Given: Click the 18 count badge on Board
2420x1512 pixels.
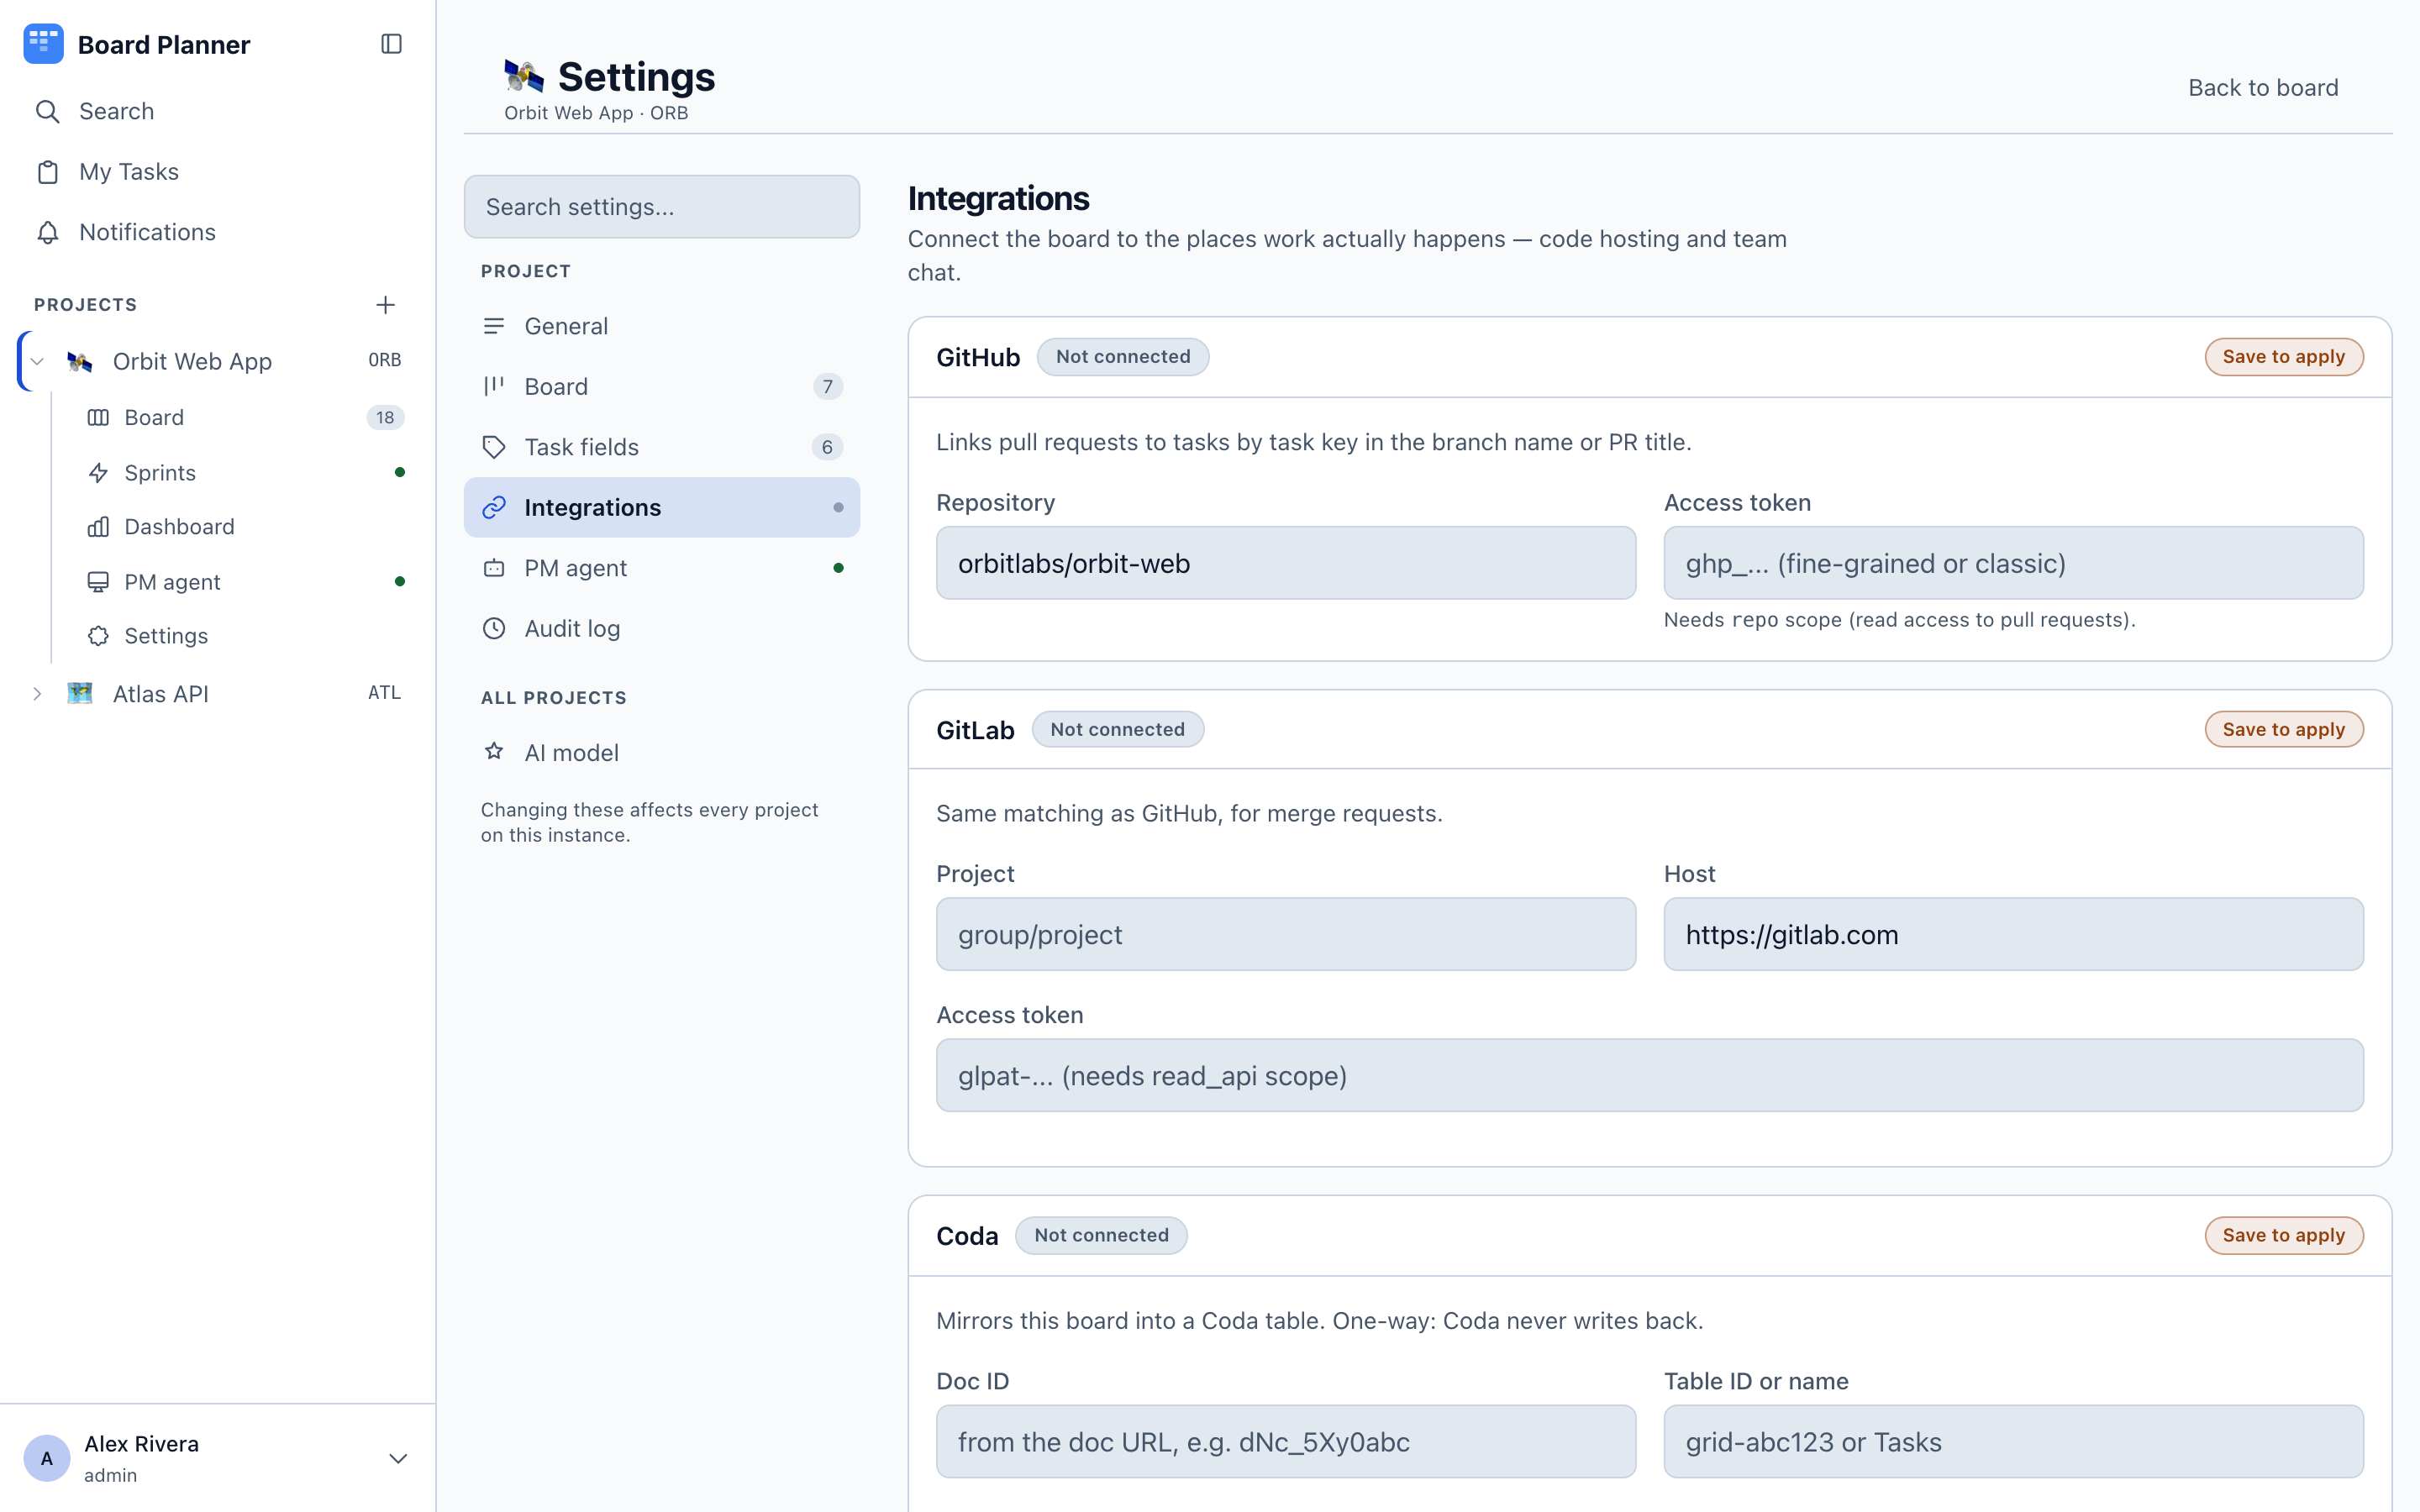Looking at the screenshot, I should pyautogui.click(x=385, y=417).
